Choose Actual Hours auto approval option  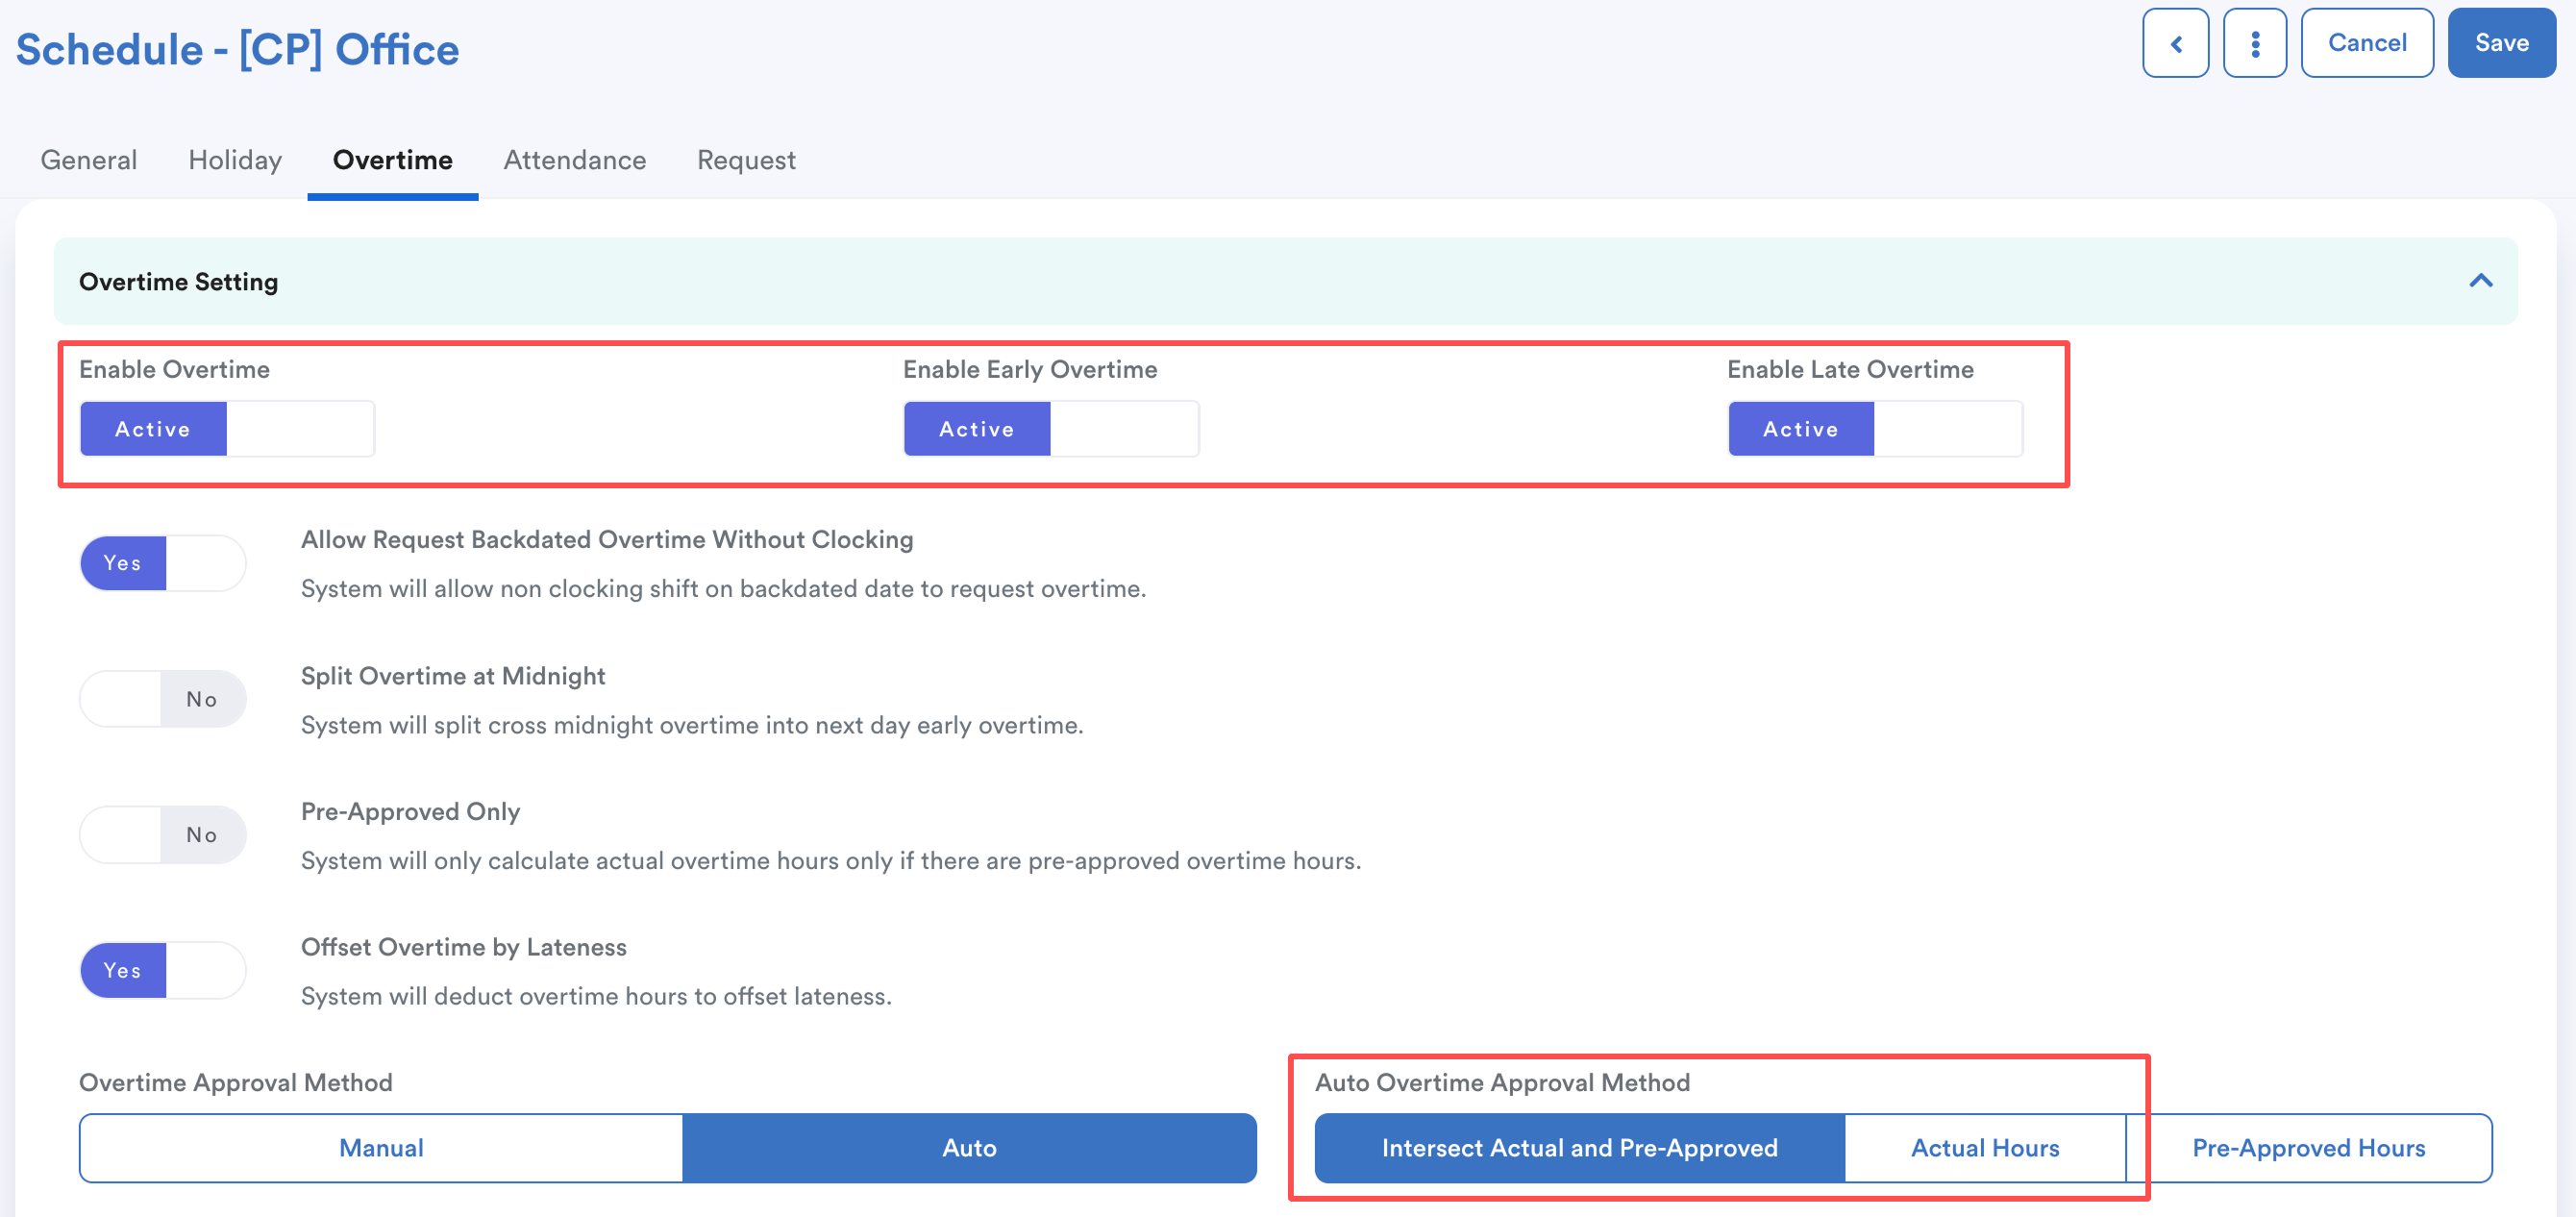click(1984, 1148)
